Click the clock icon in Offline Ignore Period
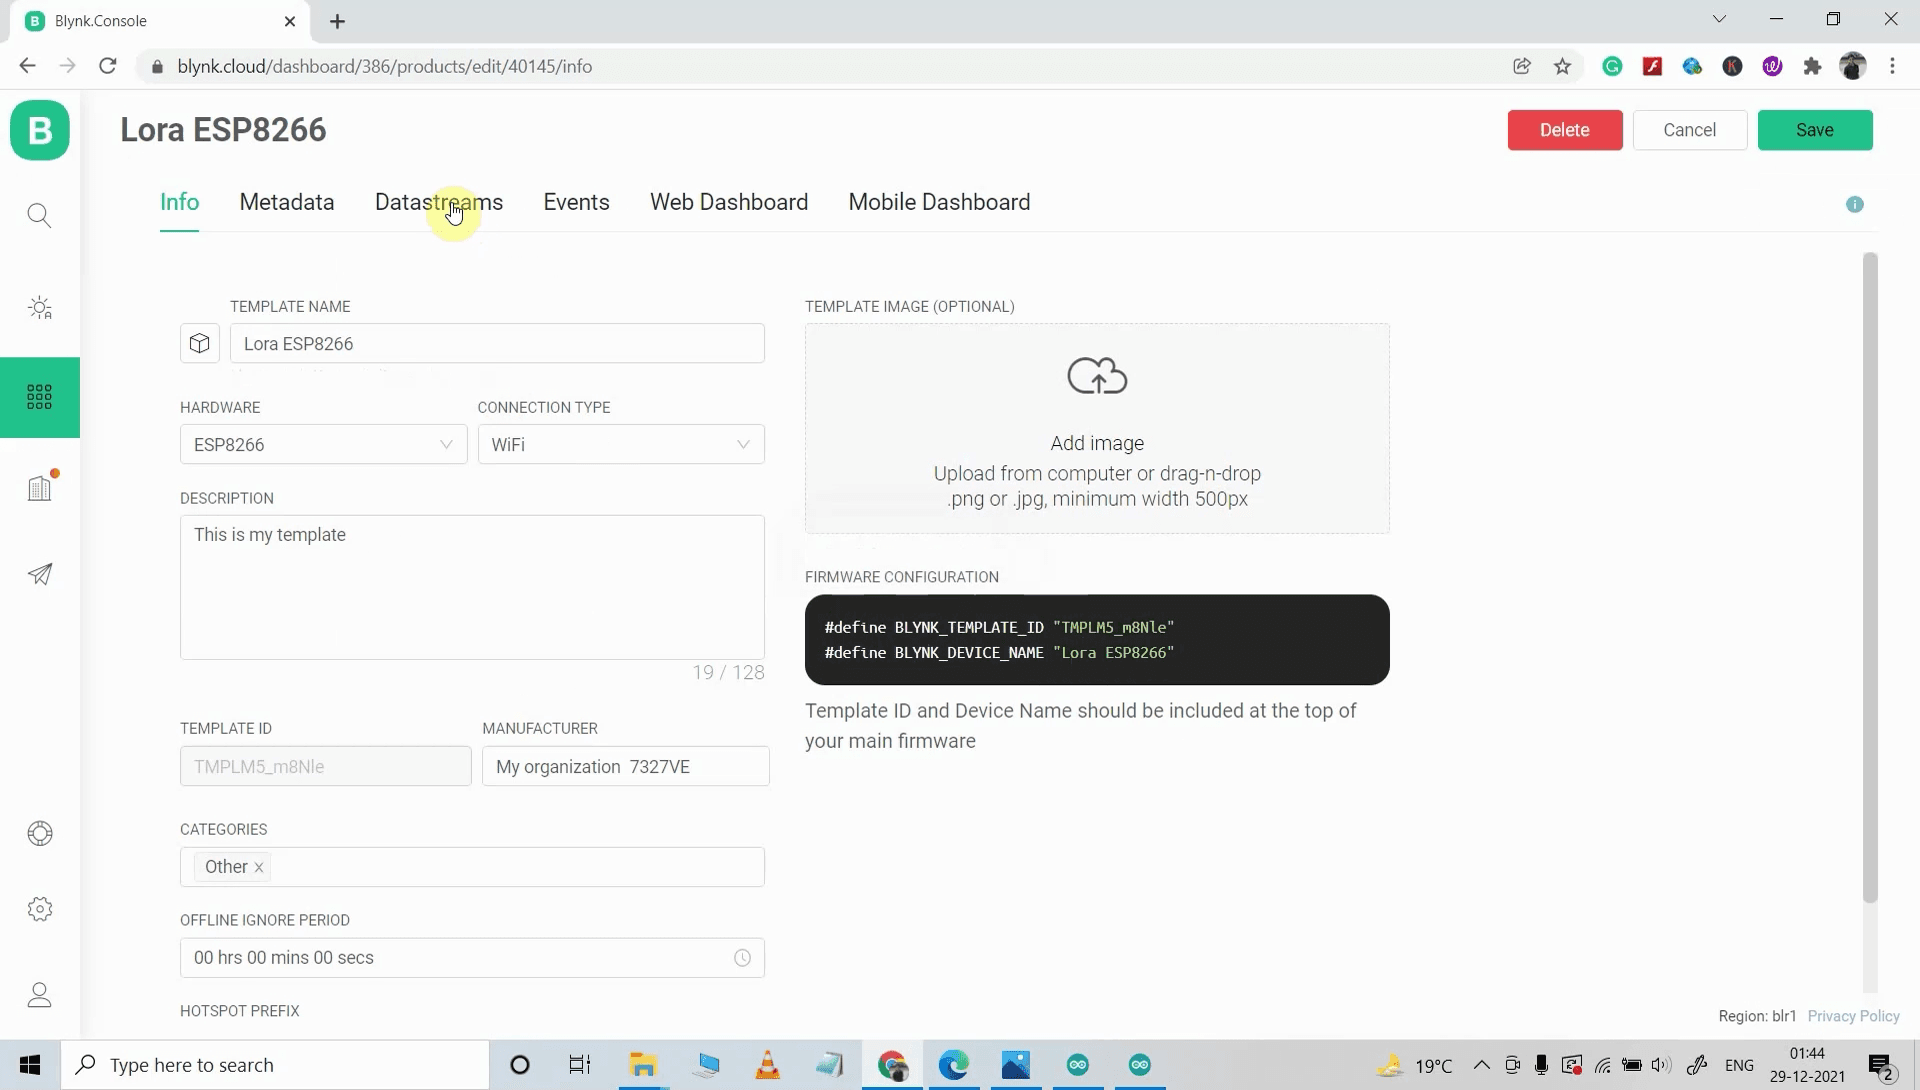 click(x=742, y=957)
